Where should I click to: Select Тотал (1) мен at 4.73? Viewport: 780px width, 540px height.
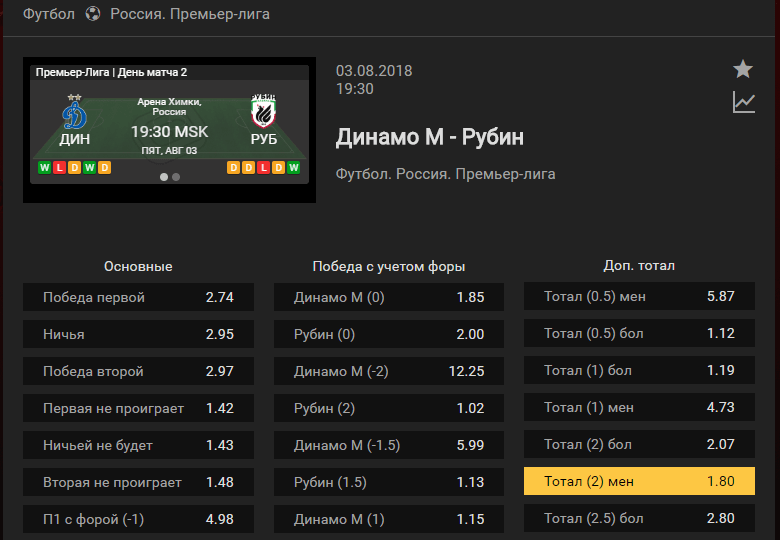(639, 407)
